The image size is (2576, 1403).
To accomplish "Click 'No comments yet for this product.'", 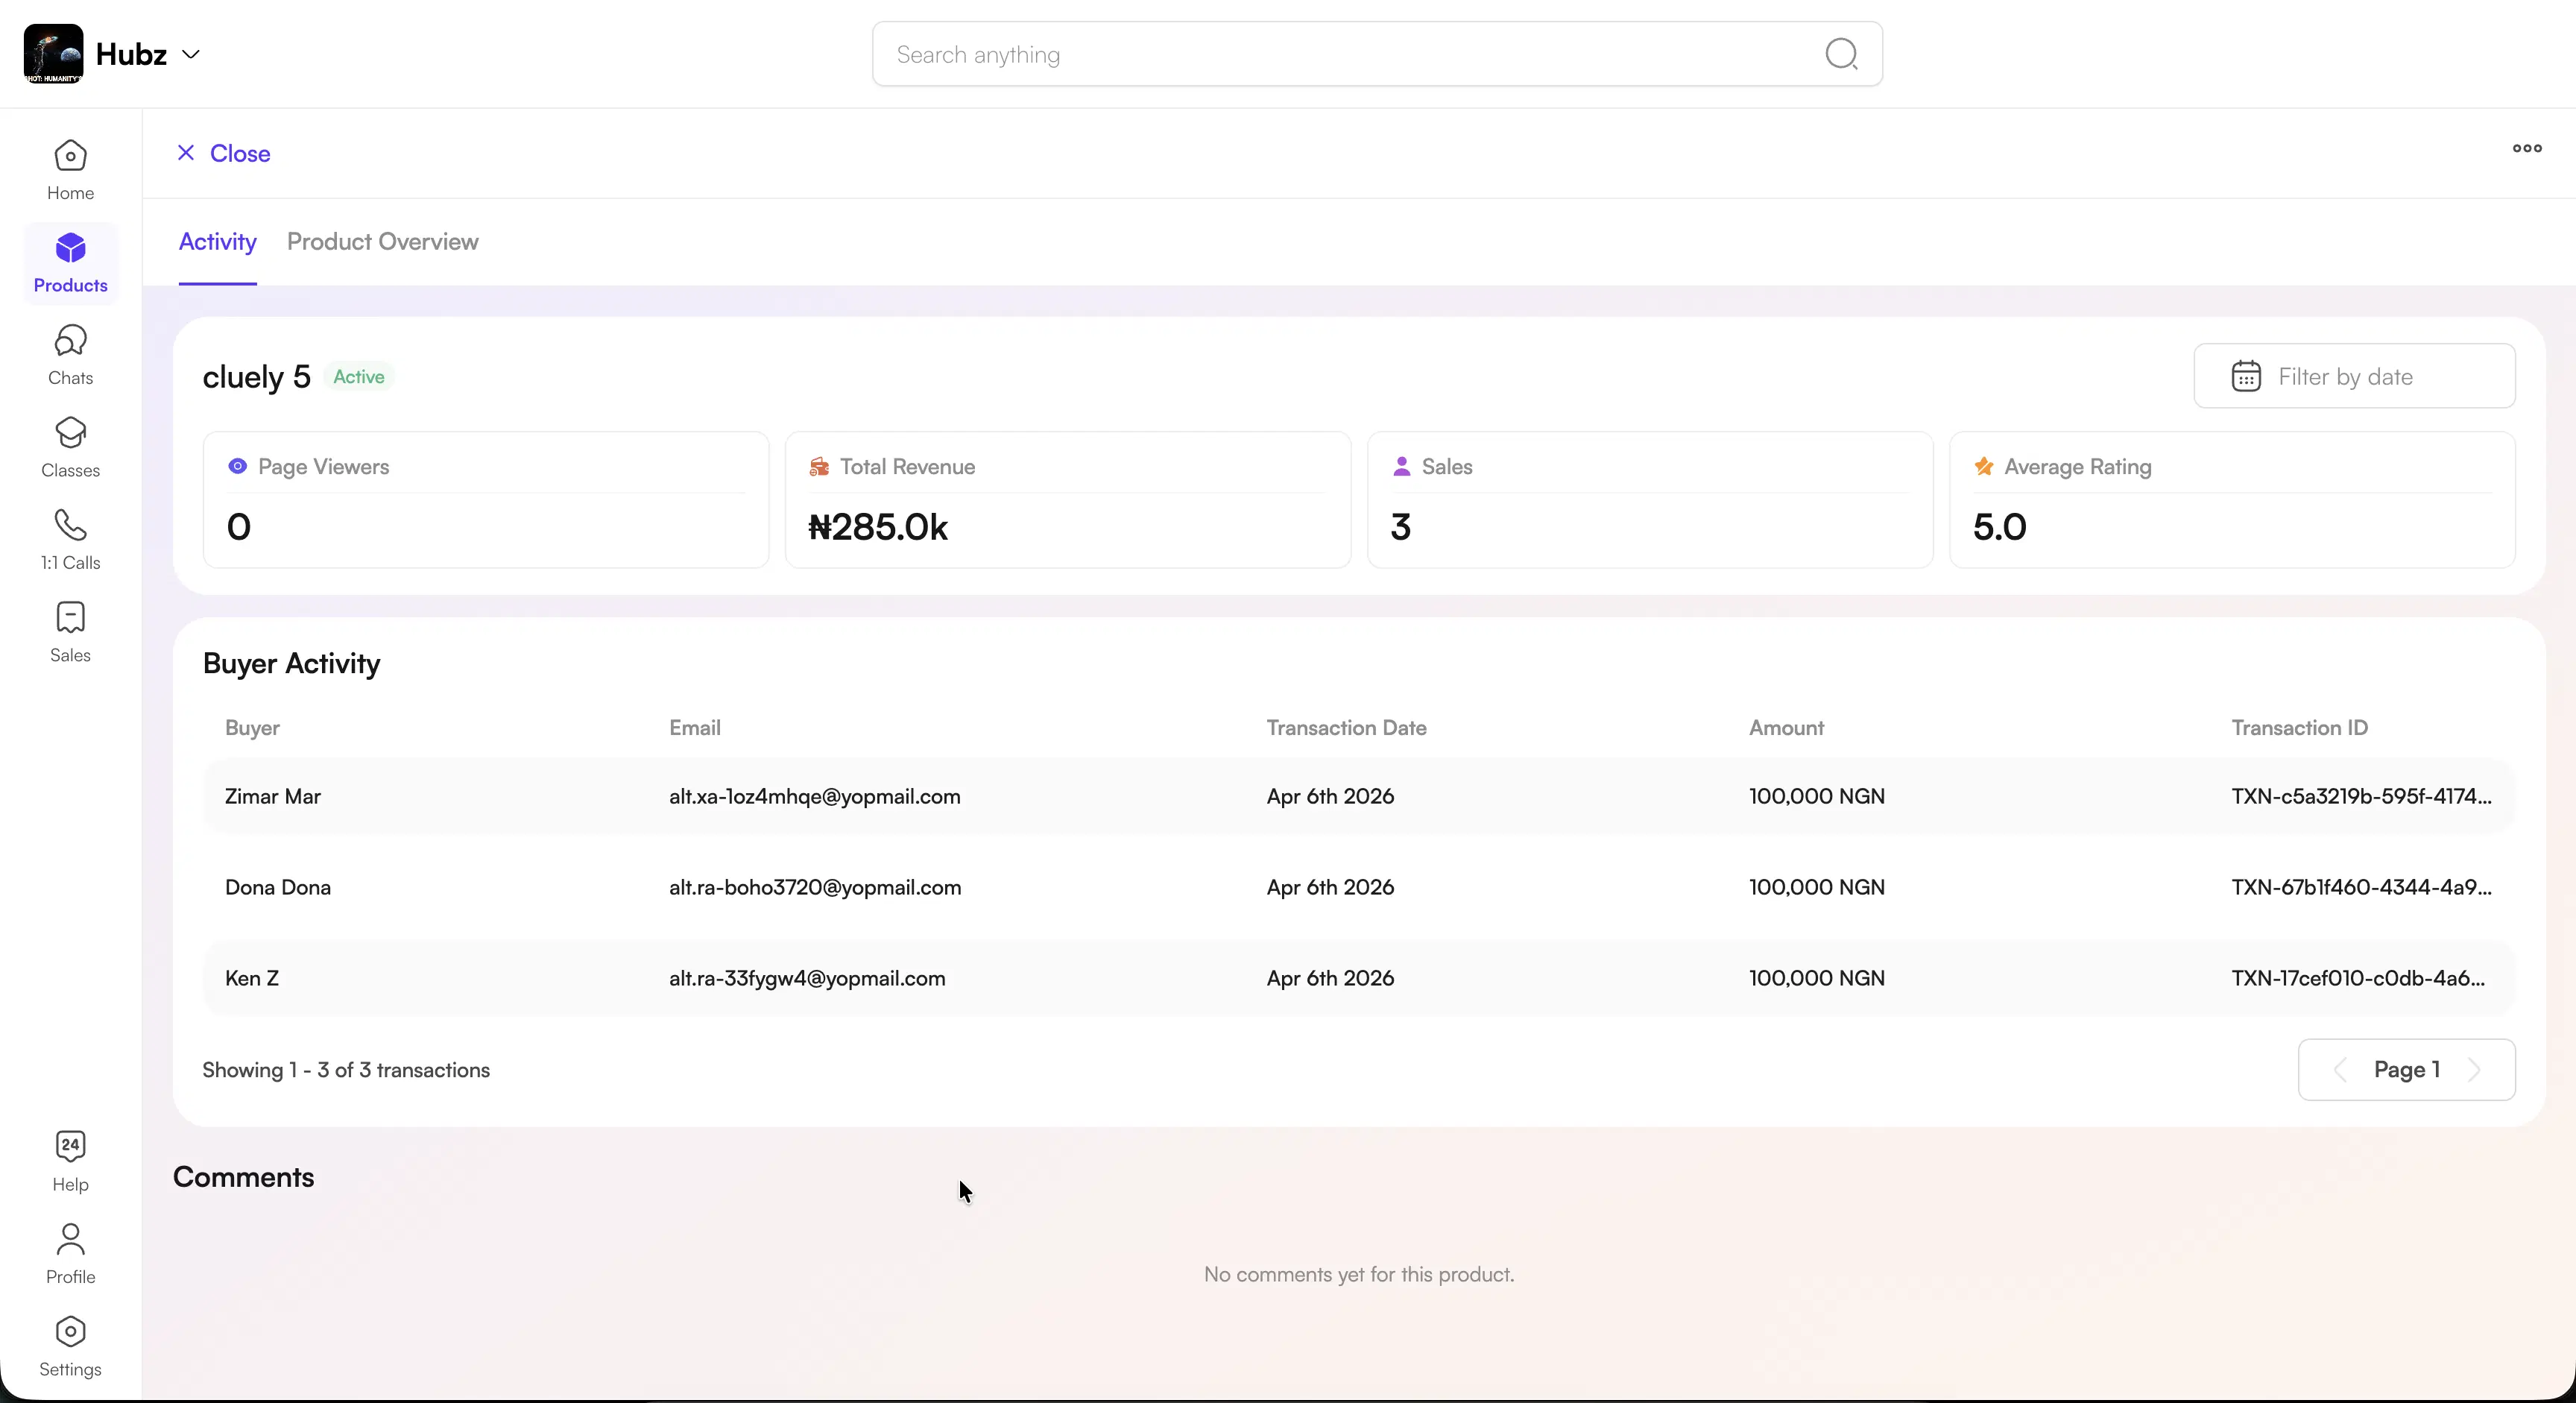I will click(1359, 1275).
